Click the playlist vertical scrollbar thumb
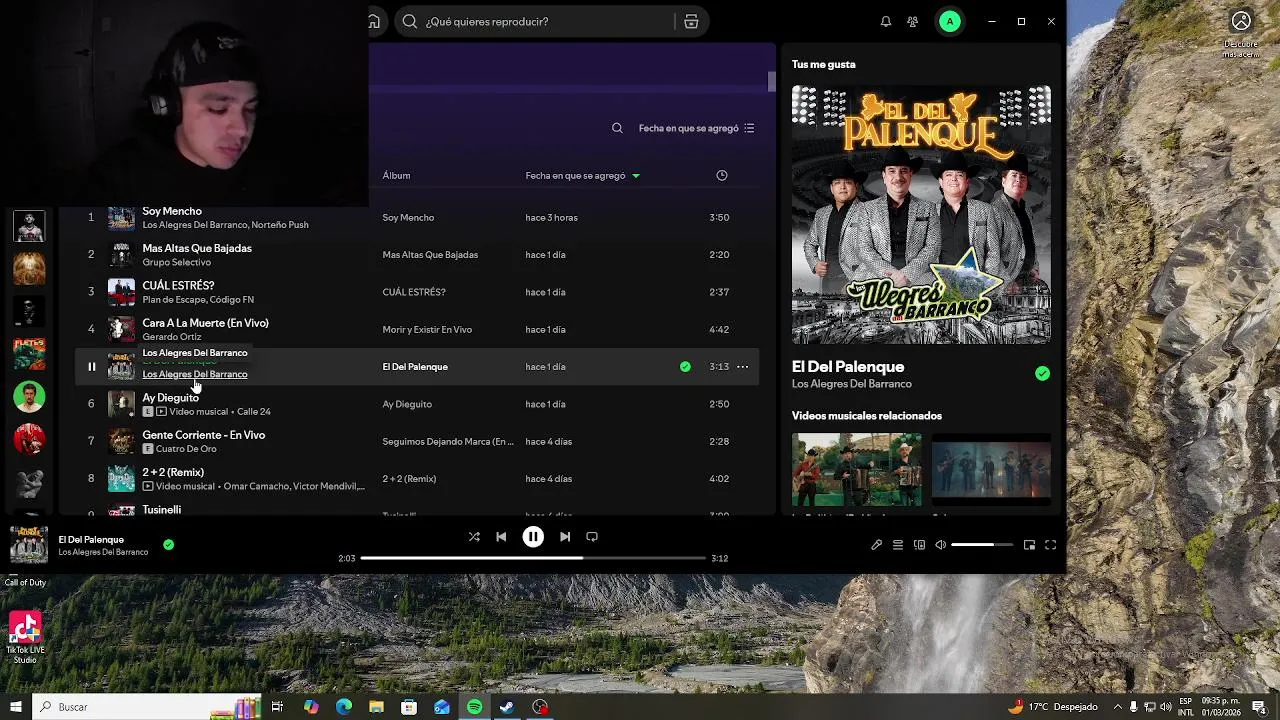 [772, 81]
